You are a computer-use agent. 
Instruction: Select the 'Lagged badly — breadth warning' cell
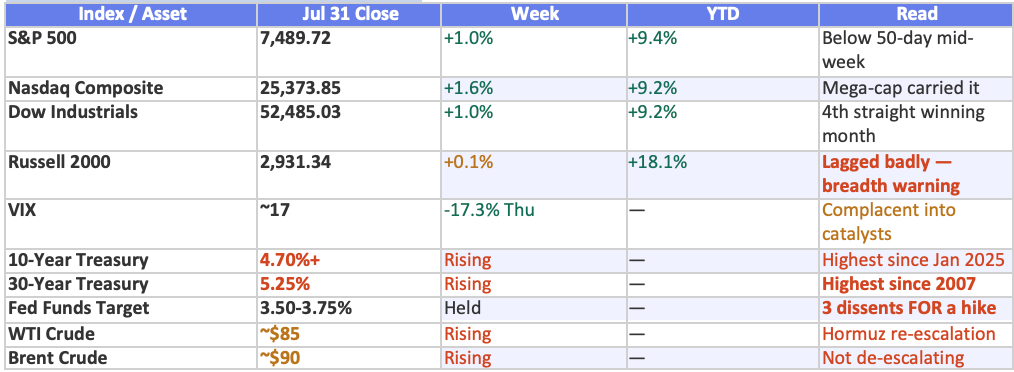[x=916, y=175]
